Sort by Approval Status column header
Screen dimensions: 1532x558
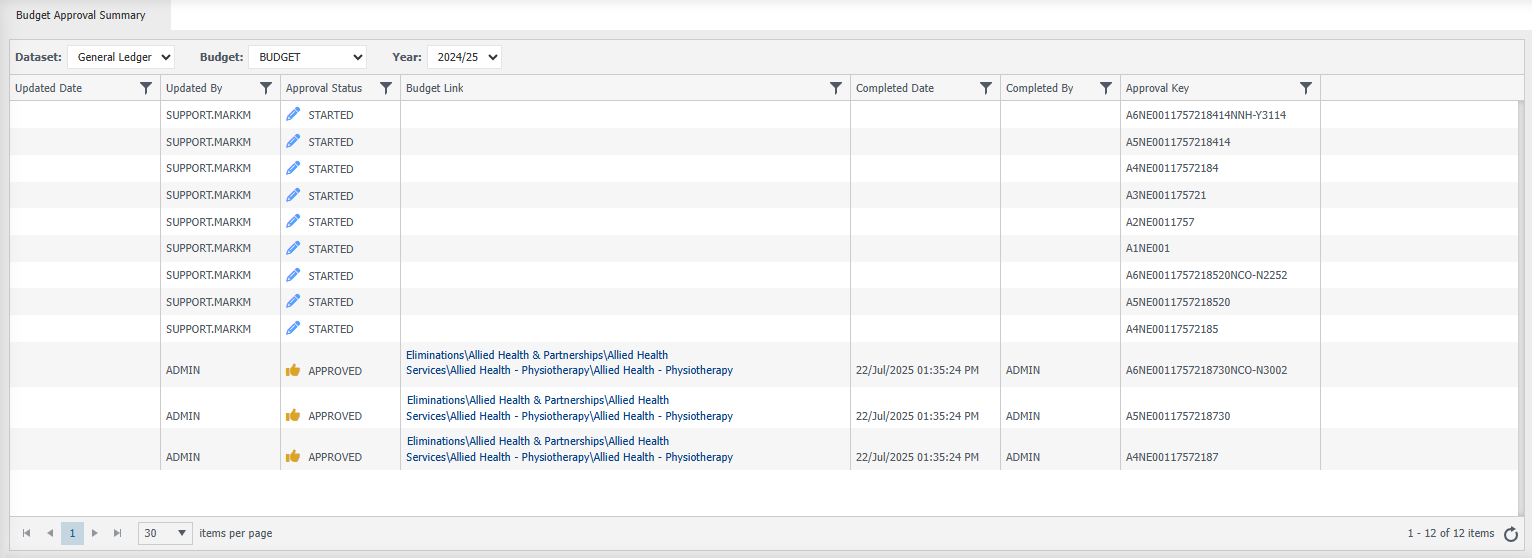(324, 88)
